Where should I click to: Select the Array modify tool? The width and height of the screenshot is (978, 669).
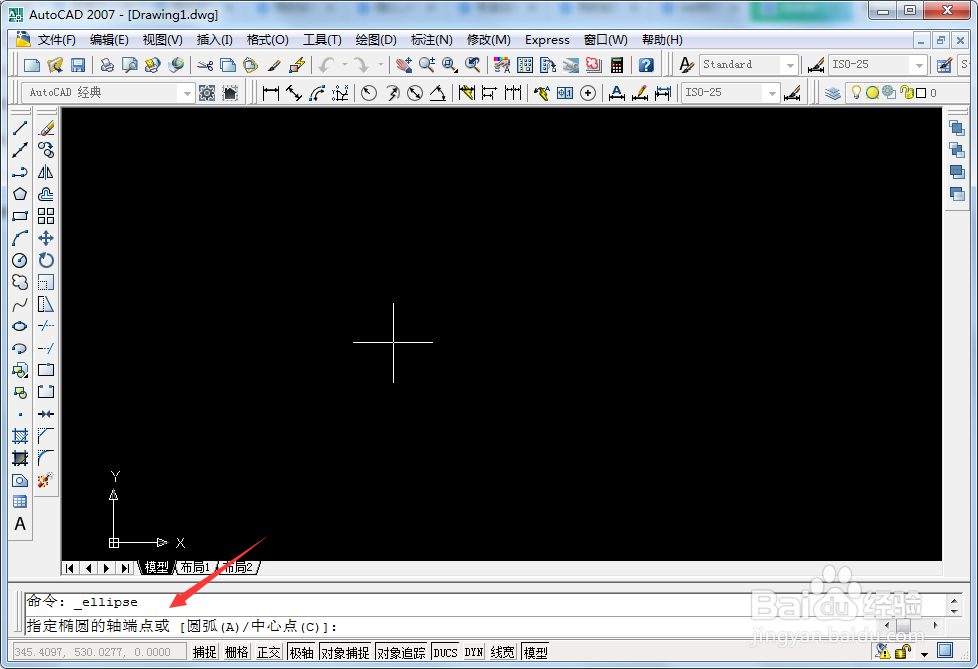(46, 216)
